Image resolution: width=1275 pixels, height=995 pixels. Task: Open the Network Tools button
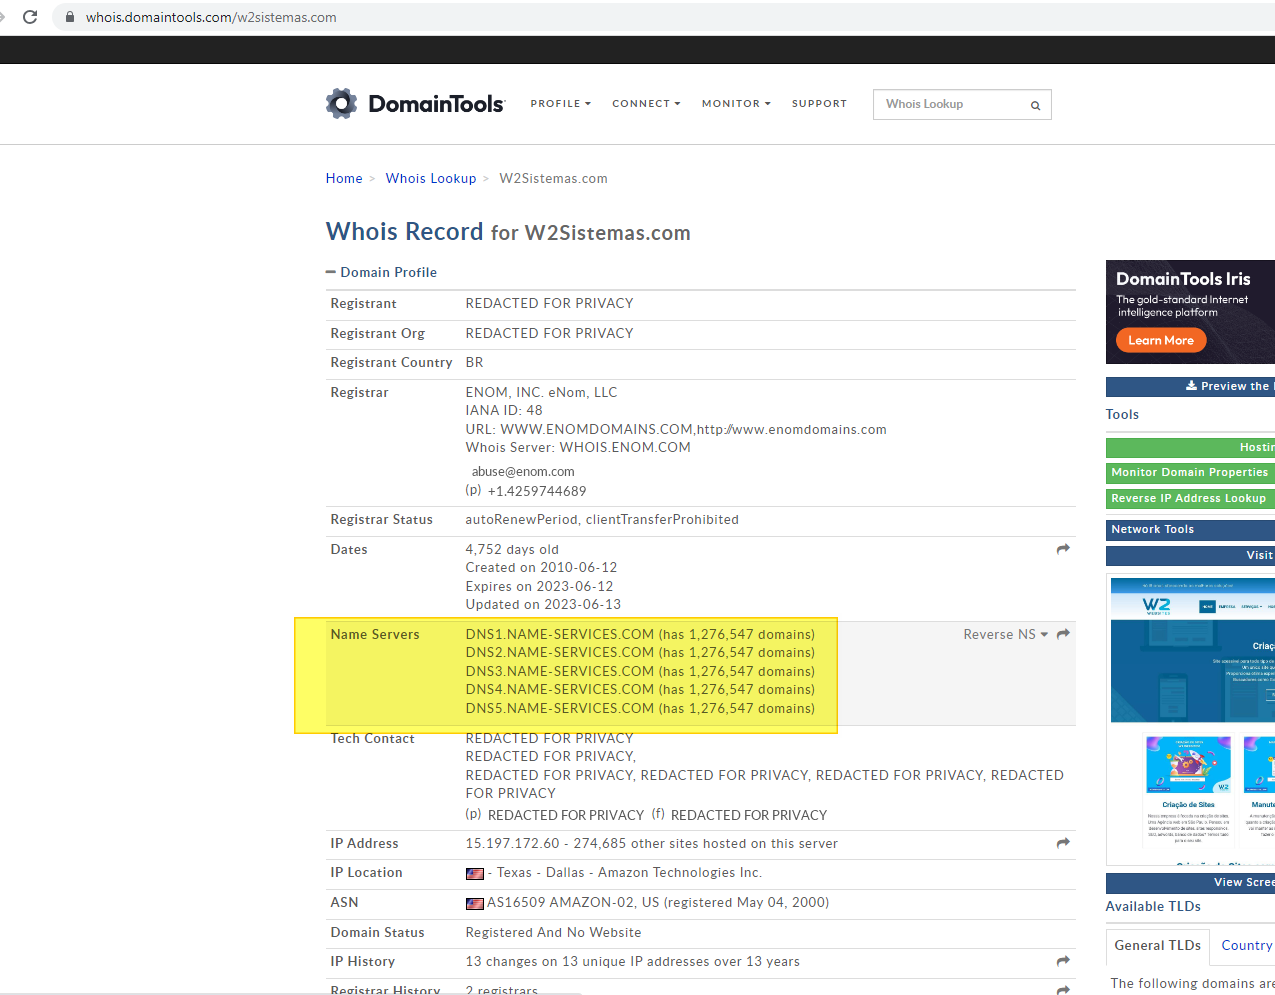pyautogui.click(x=1190, y=530)
